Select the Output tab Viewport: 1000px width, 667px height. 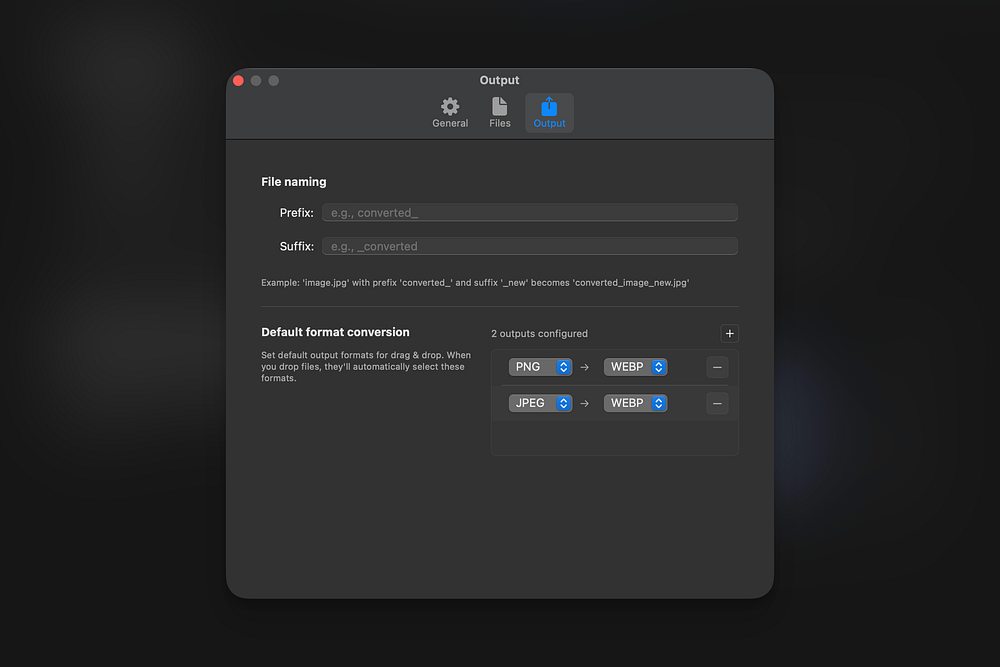coord(549,113)
